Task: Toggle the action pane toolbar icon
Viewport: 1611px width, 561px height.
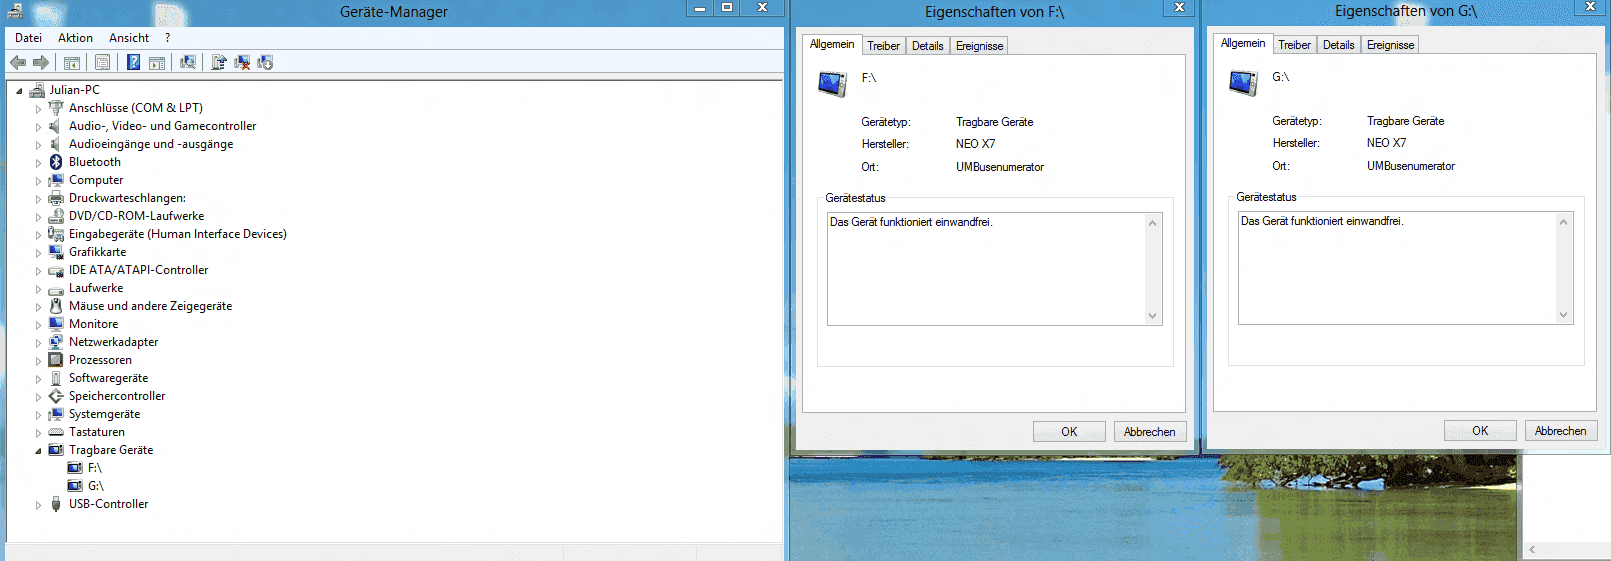Action: coord(157,62)
